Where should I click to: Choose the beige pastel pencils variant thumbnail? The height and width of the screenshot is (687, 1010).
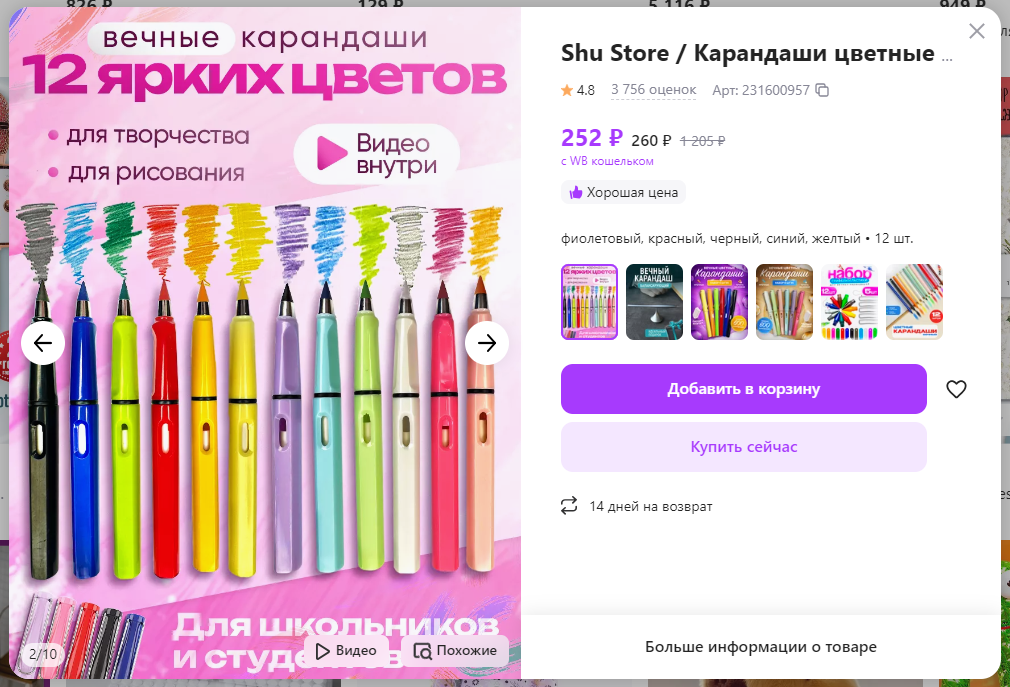pos(785,302)
